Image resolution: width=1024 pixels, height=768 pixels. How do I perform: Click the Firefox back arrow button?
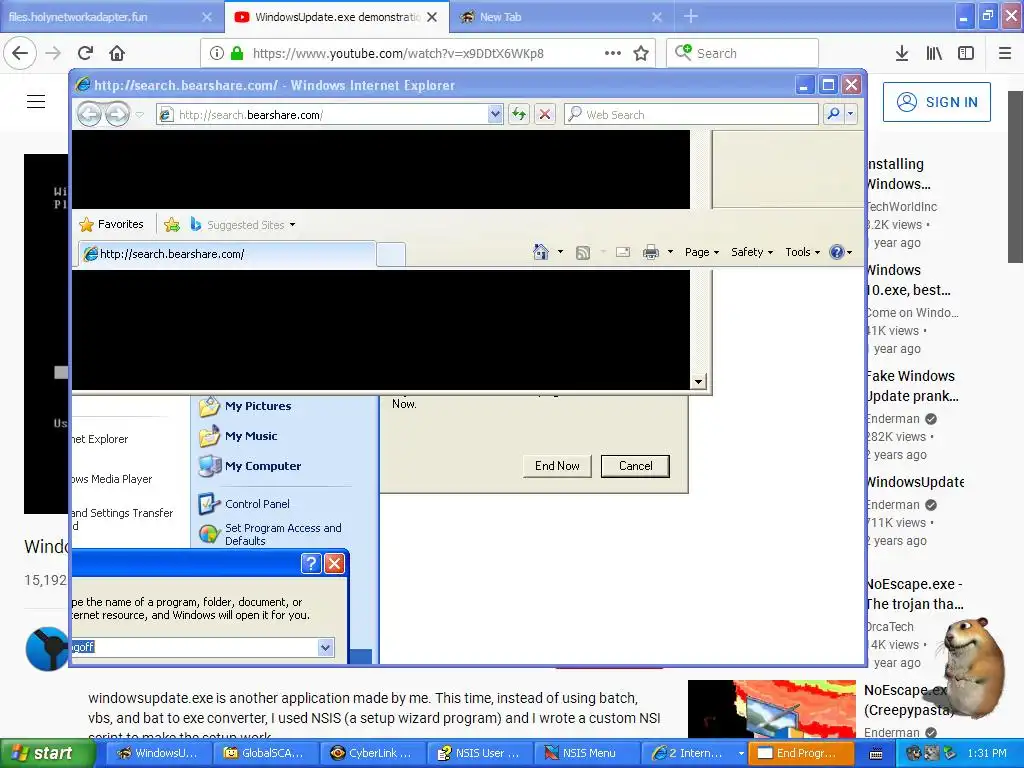[20, 53]
